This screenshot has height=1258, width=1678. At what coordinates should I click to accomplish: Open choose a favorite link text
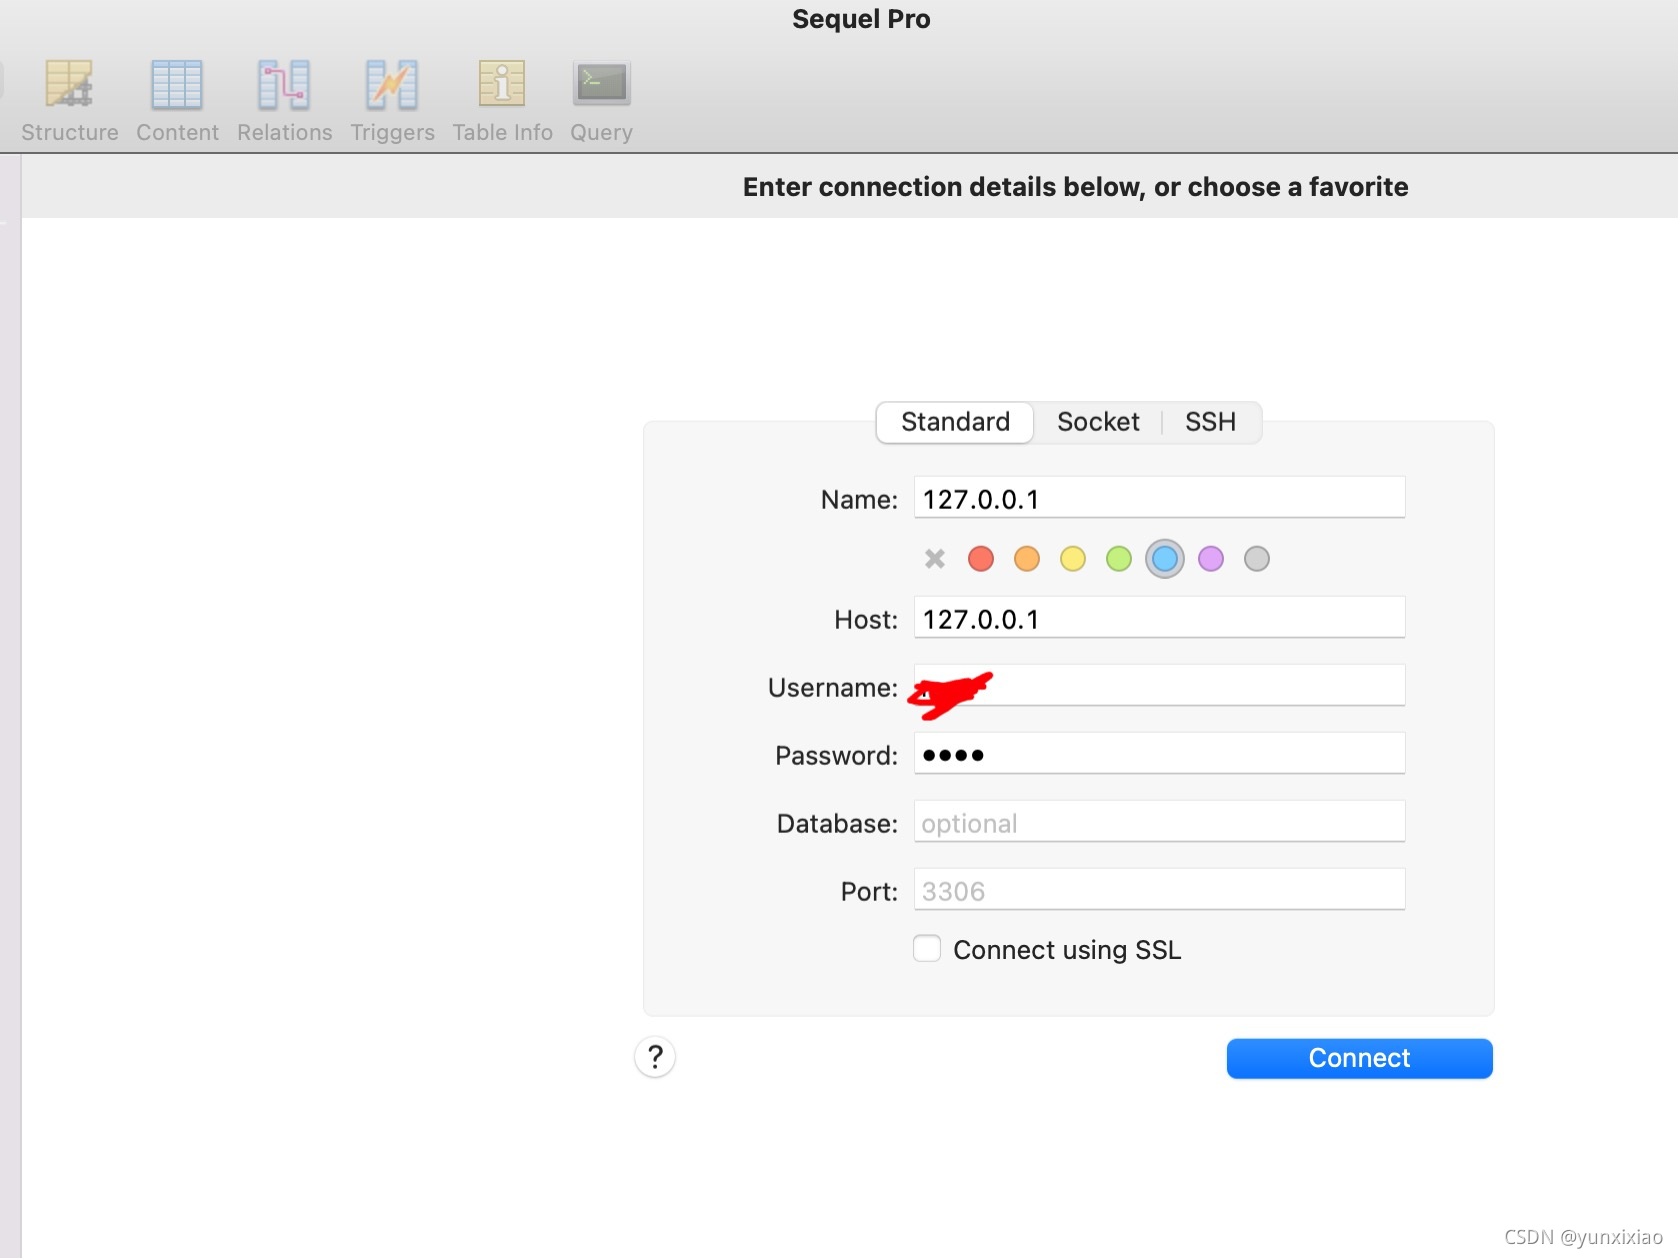tap(1299, 187)
